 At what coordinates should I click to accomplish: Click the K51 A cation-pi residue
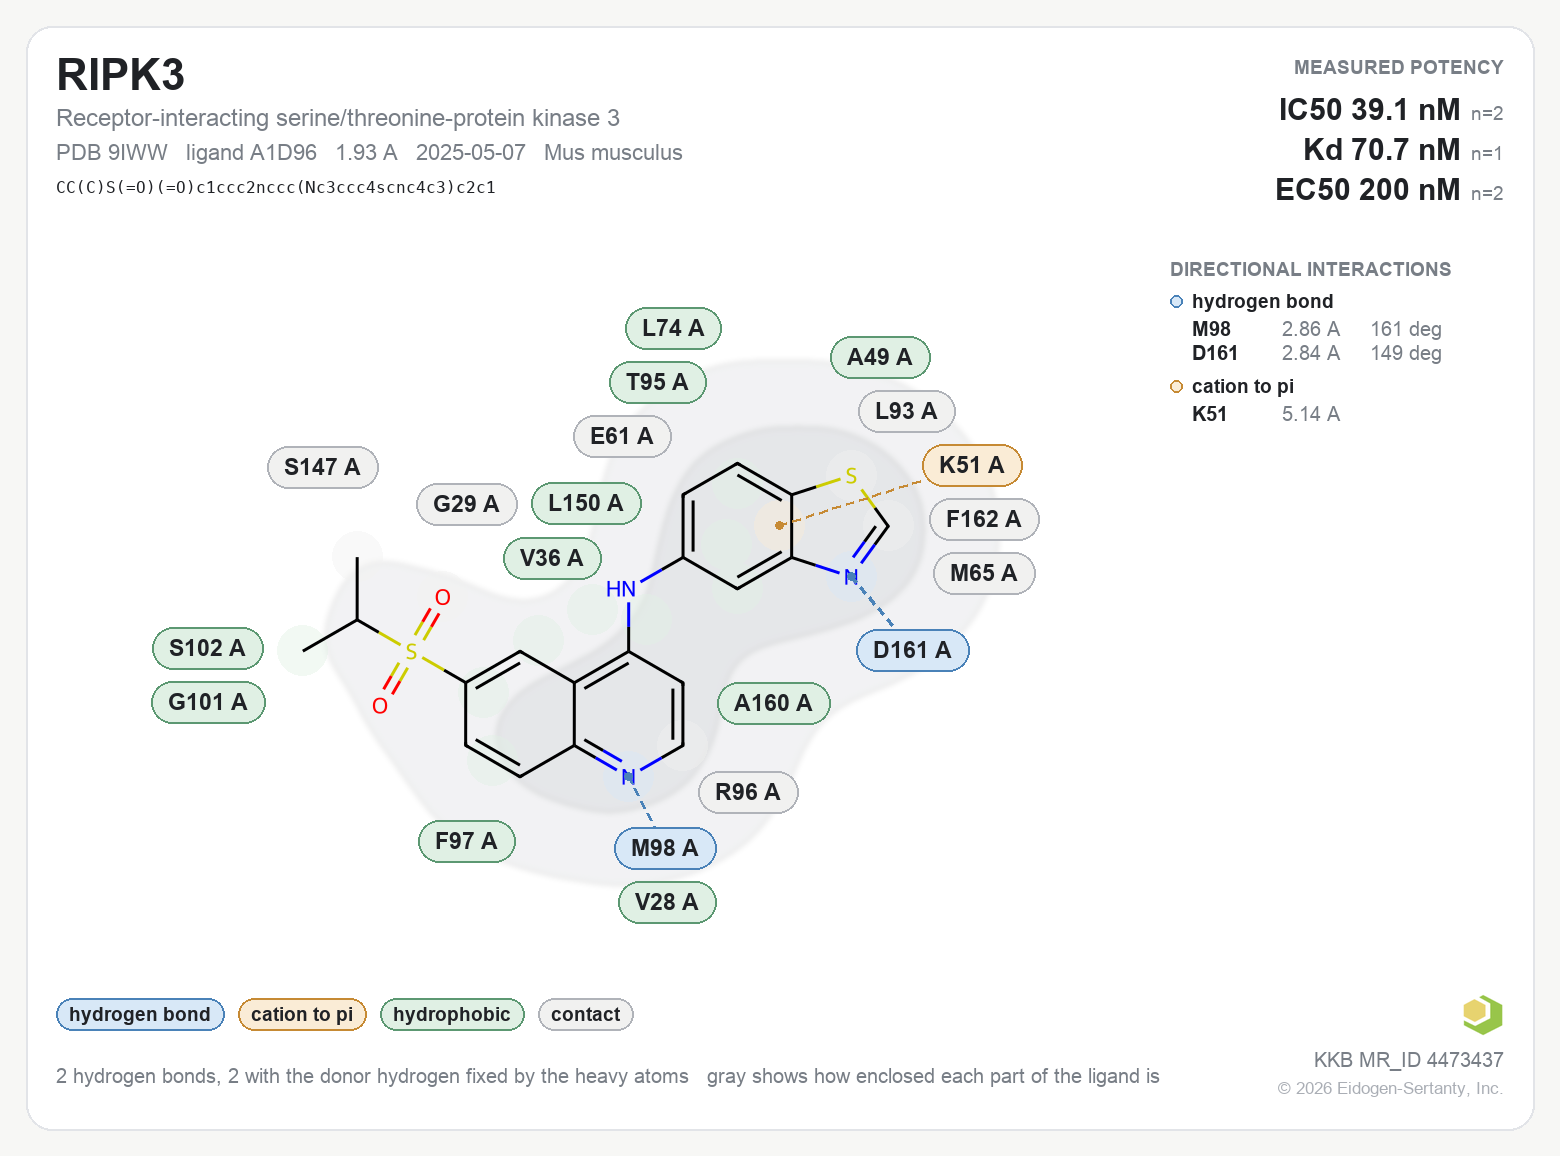click(x=971, y=465)
